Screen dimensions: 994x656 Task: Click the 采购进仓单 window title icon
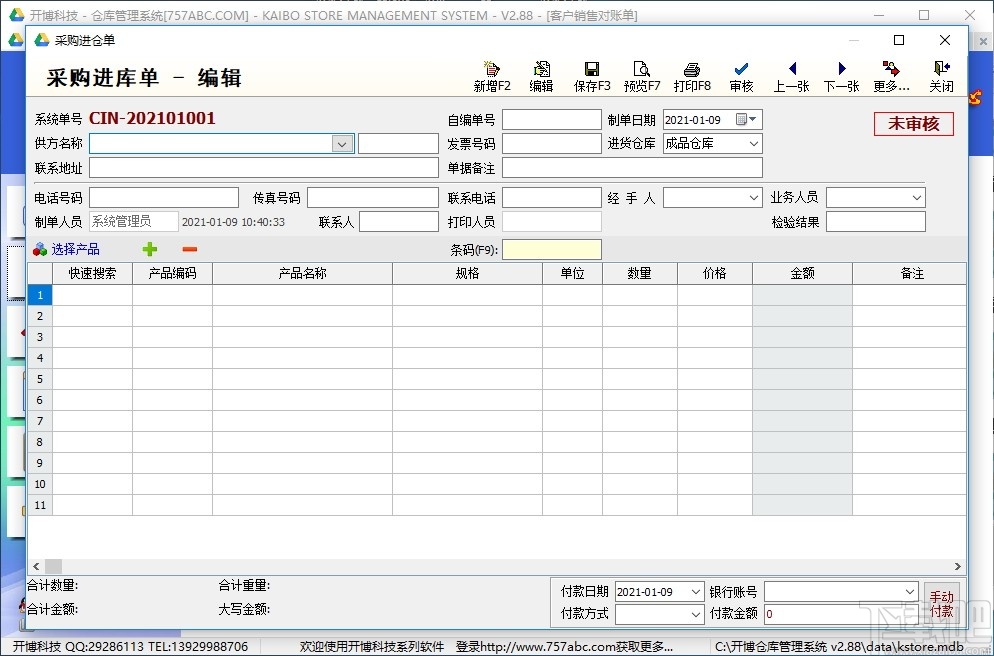tap(42, 40)
